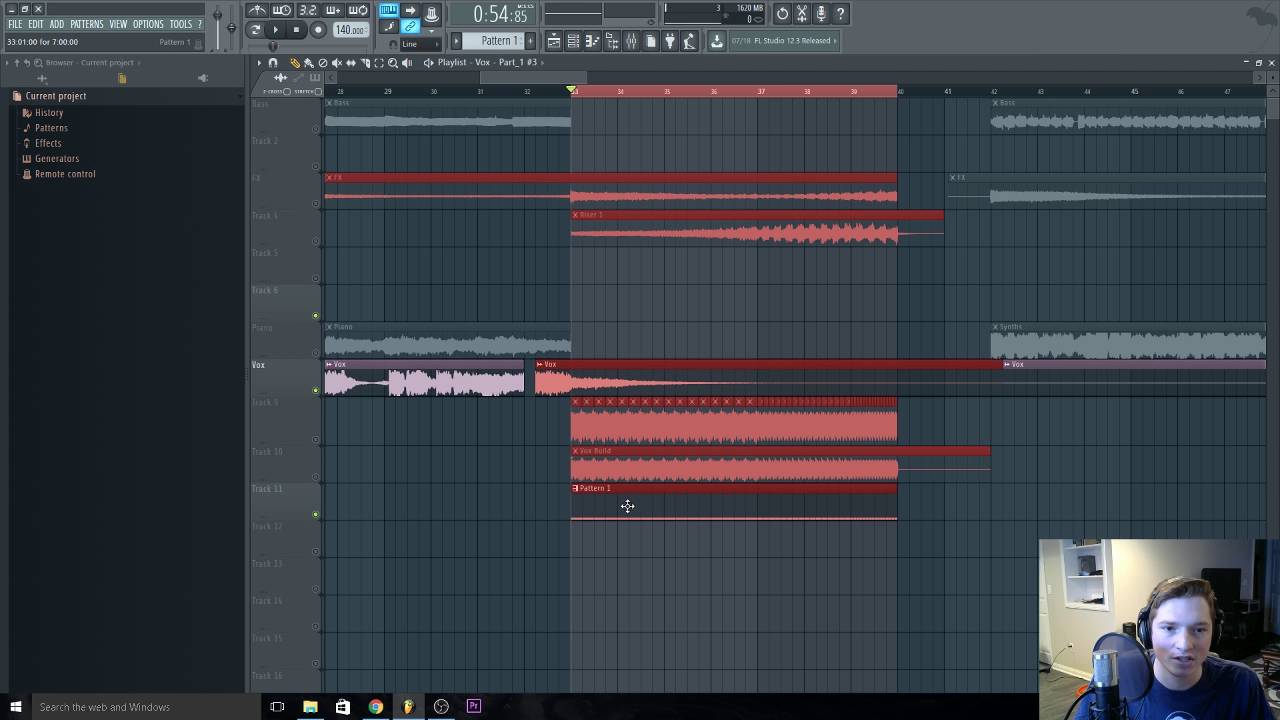Click the Stop transport button
Image resolution: width=1280 pixels, height=720 pixels.
click(296, 30)
